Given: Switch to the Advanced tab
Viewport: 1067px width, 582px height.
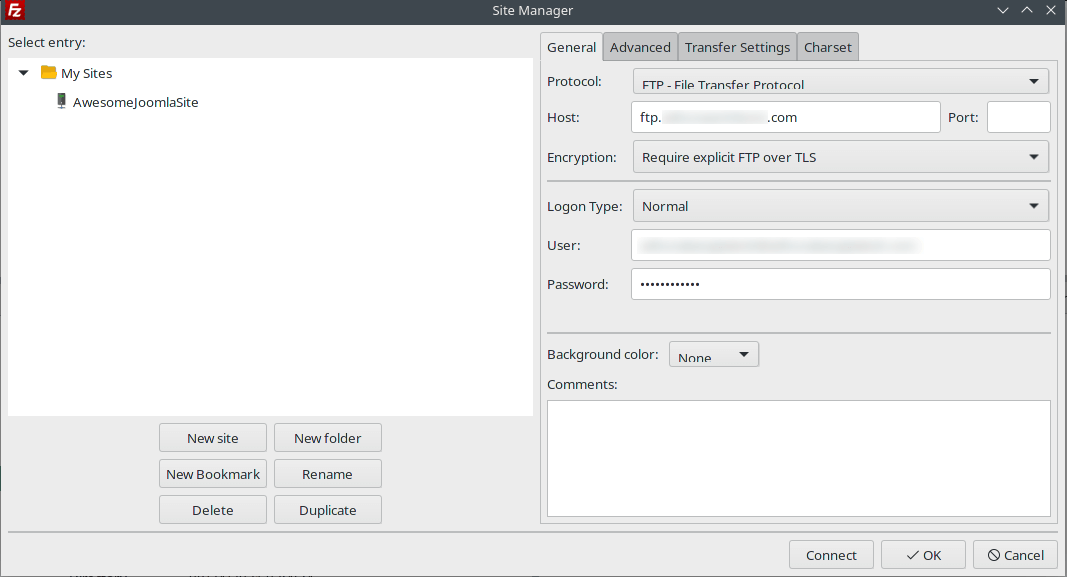Looking at the screenshot, I should 640,46.
